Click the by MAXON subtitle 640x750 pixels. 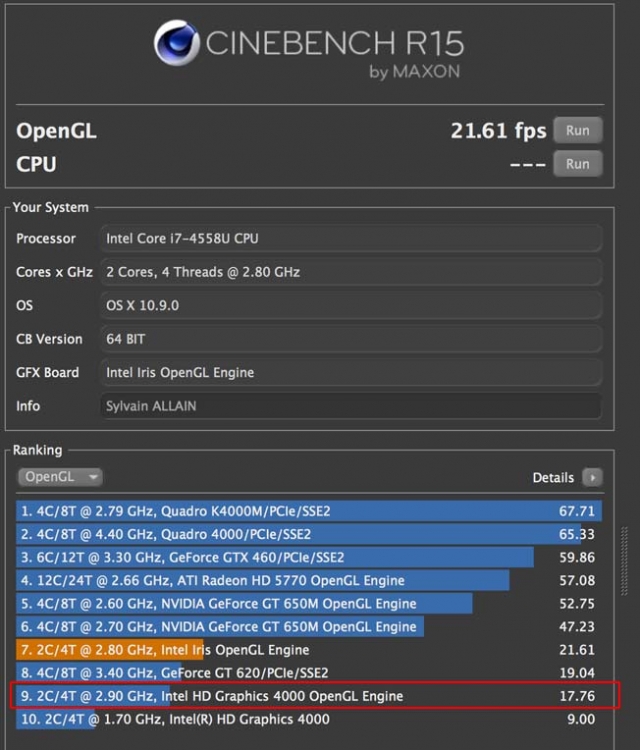[x=414, y=72]
